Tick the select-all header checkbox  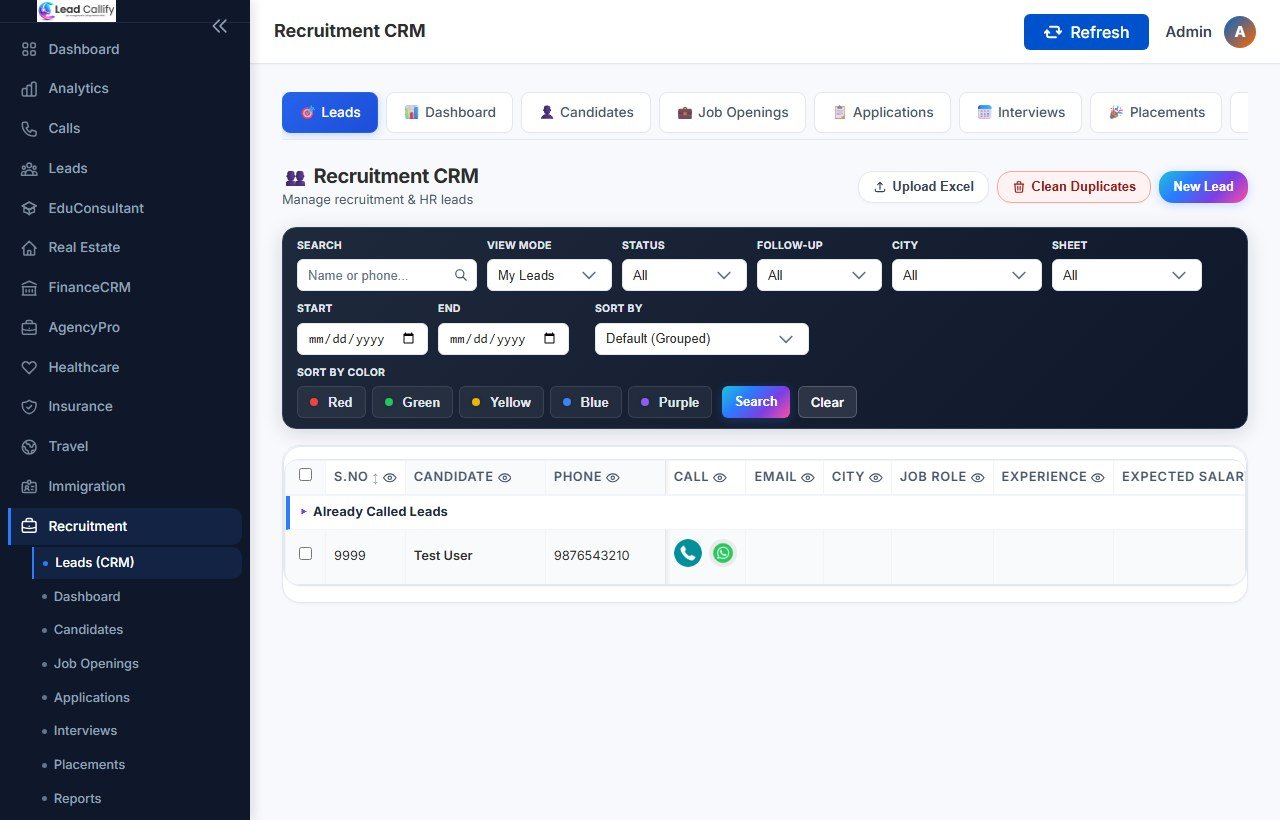(306, 475)
